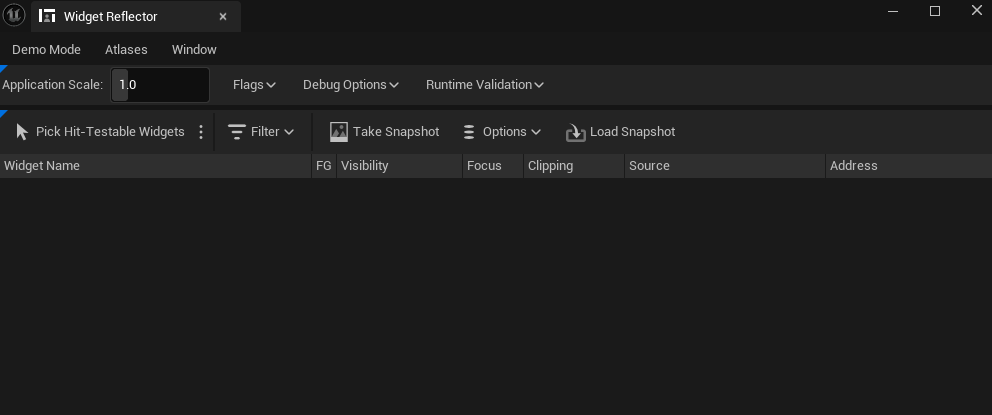Click Load Snapshot button

tap(620, 132)
